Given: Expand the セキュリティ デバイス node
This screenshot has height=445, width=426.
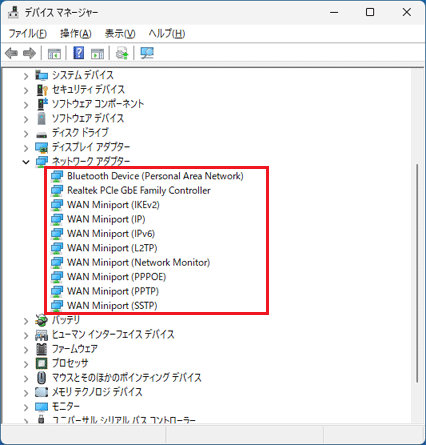Looking at the screenshot, I should point(26,90).
